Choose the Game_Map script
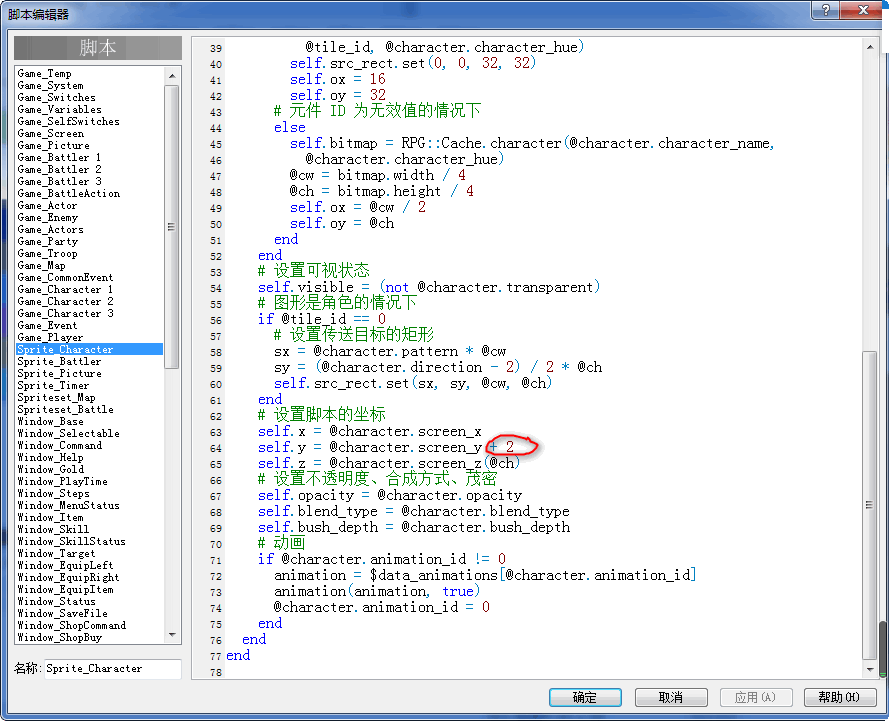 pos(41,266)
